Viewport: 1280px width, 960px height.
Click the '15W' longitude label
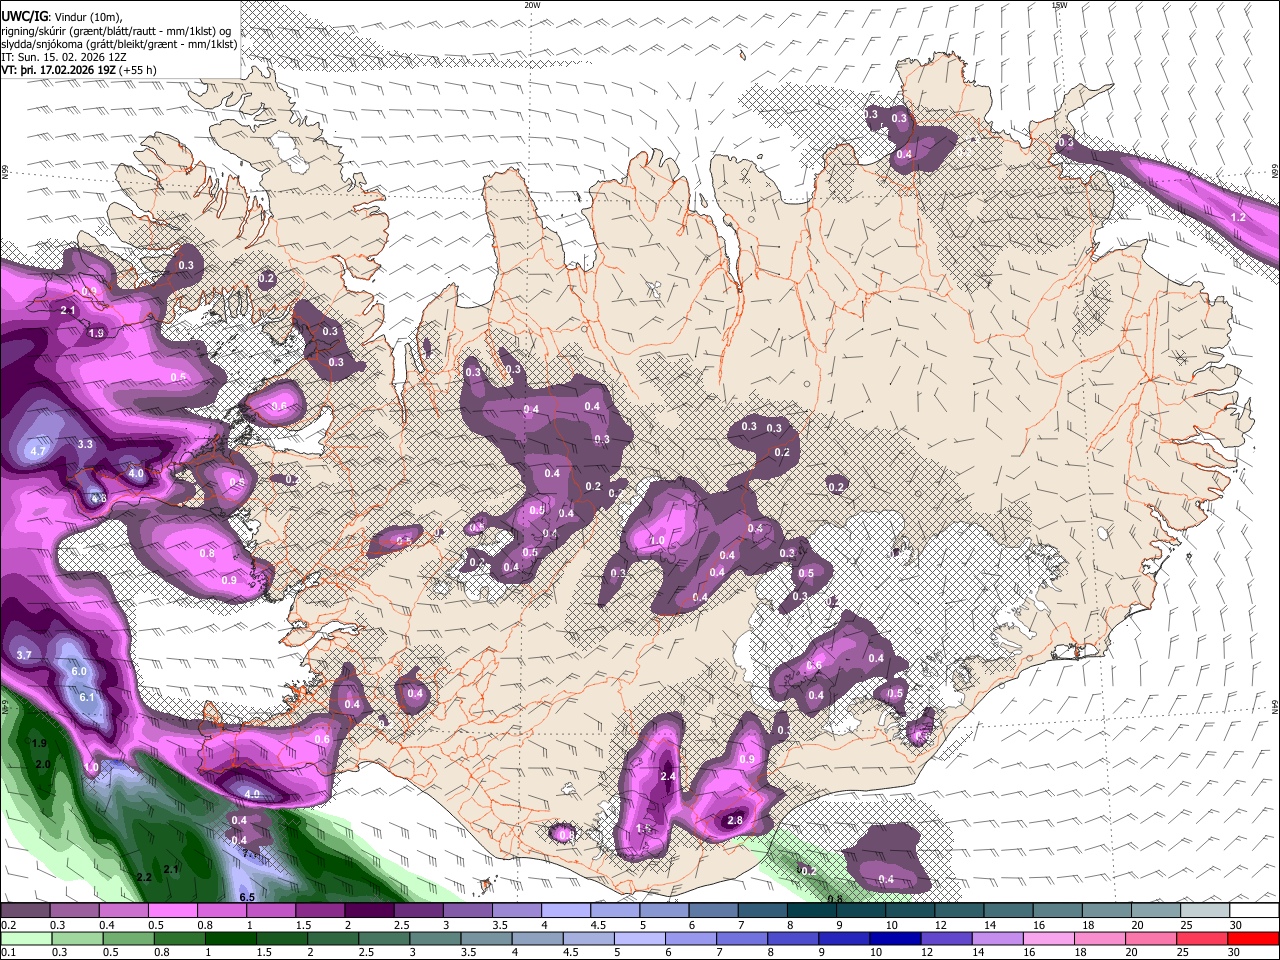pyautogui.click(x=1059, y=5)
